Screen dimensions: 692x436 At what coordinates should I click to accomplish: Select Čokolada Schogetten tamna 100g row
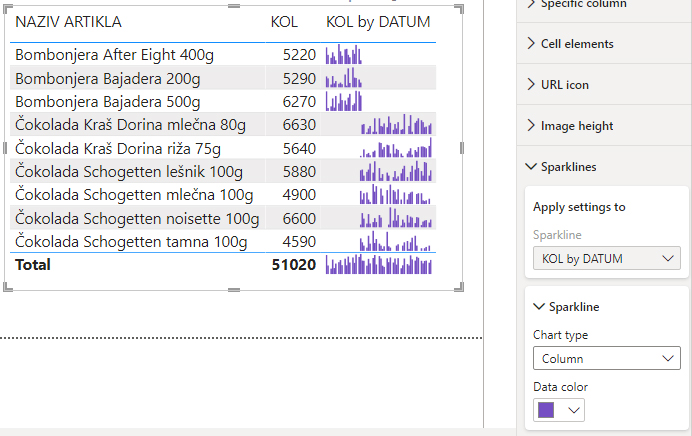[x=131, y=241]
